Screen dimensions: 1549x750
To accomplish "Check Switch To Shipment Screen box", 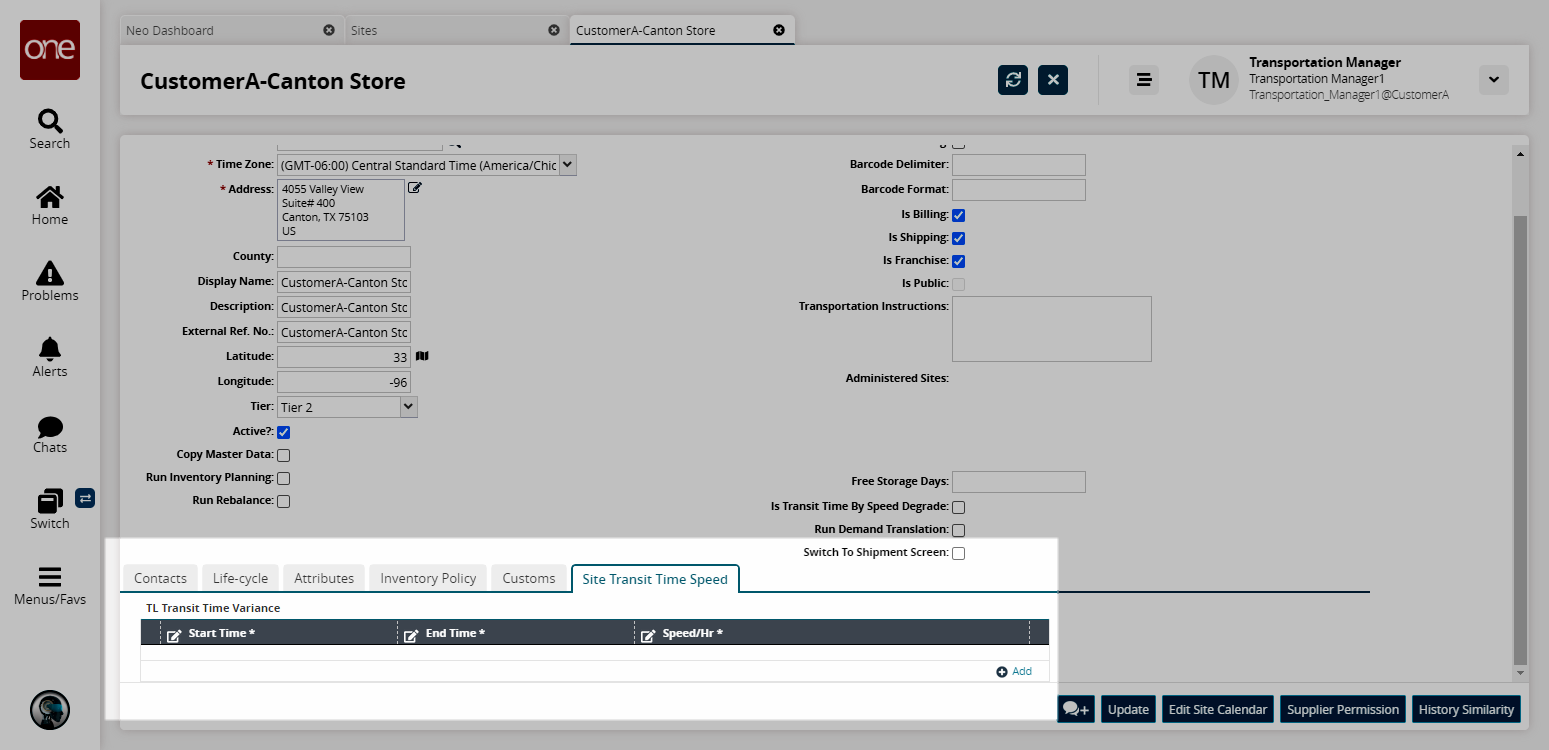I will [958, 554].
